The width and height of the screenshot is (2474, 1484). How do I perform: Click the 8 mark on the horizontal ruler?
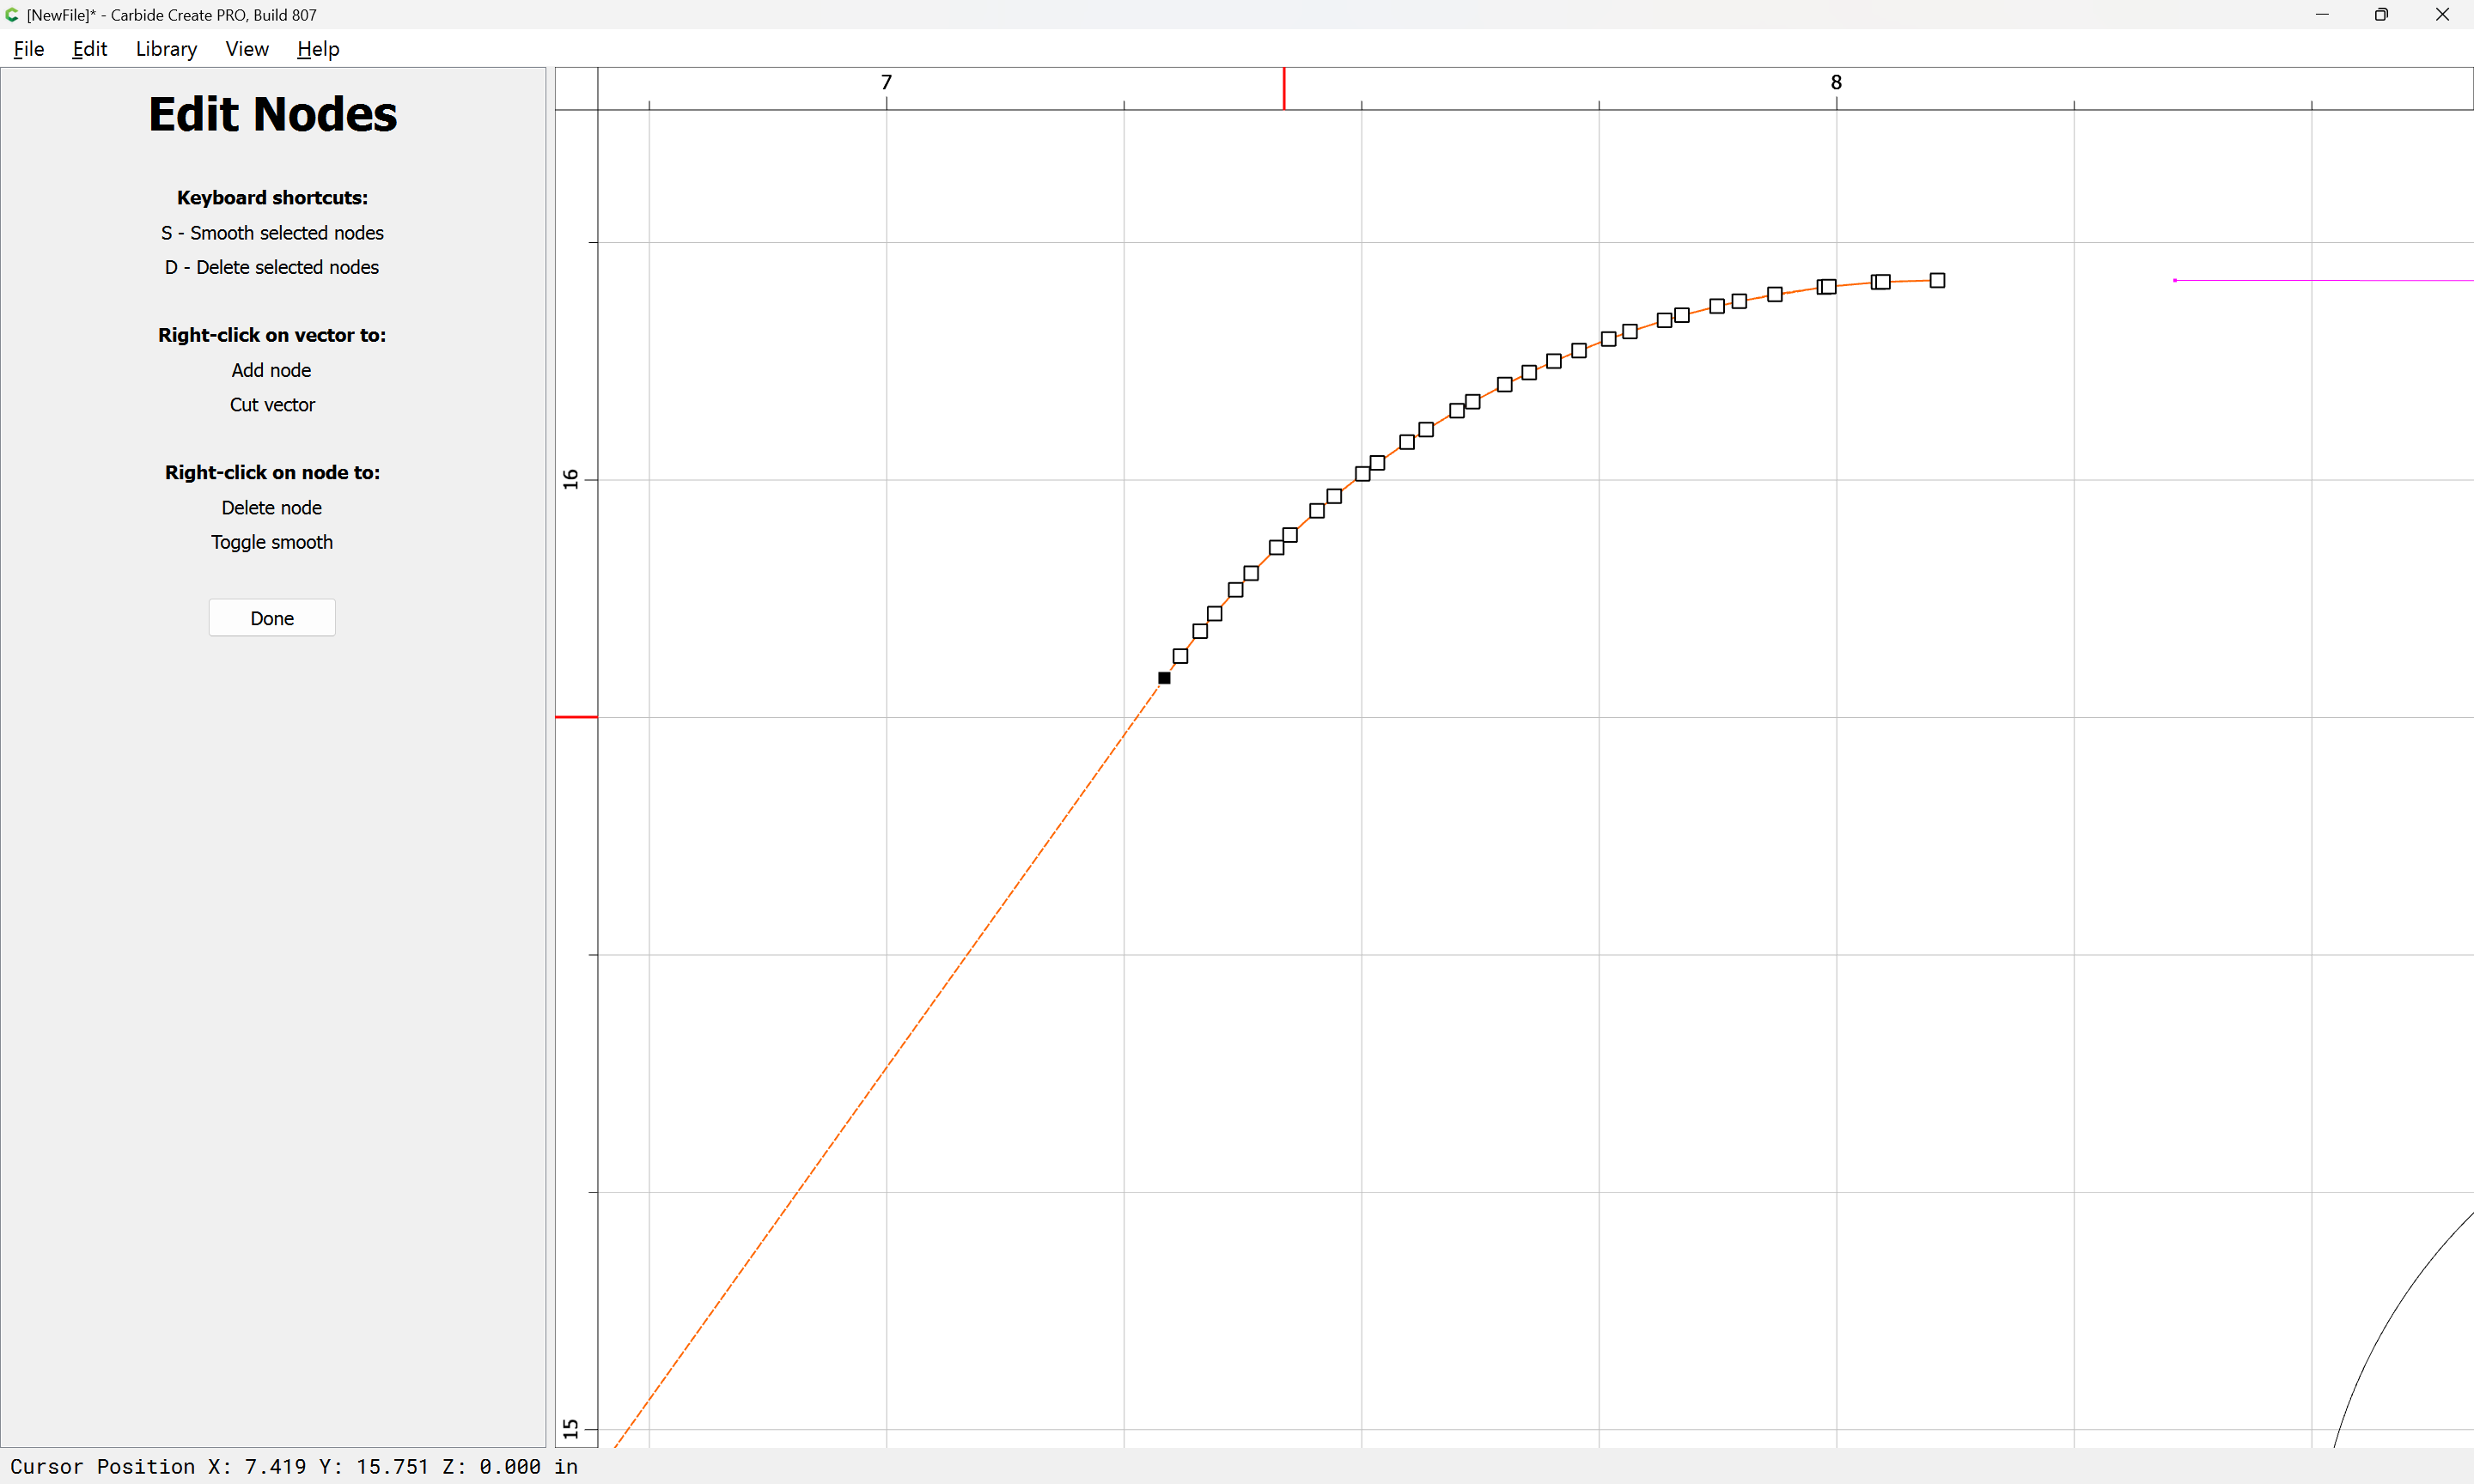point(1836,82)
